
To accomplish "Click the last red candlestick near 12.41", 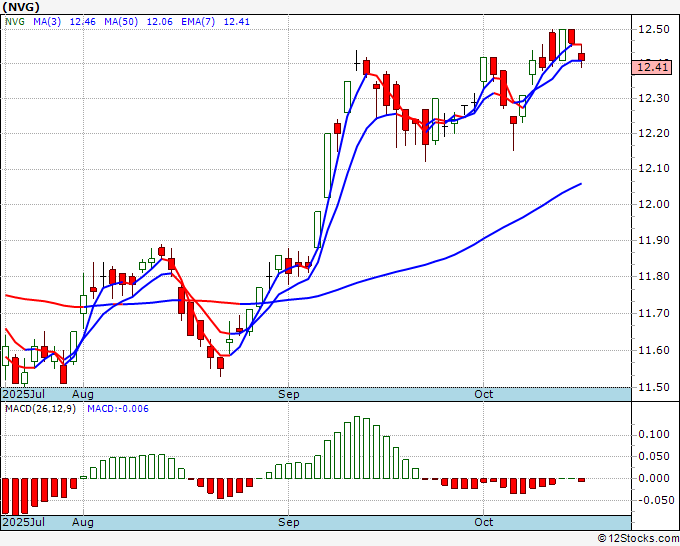I will (582, 57).
